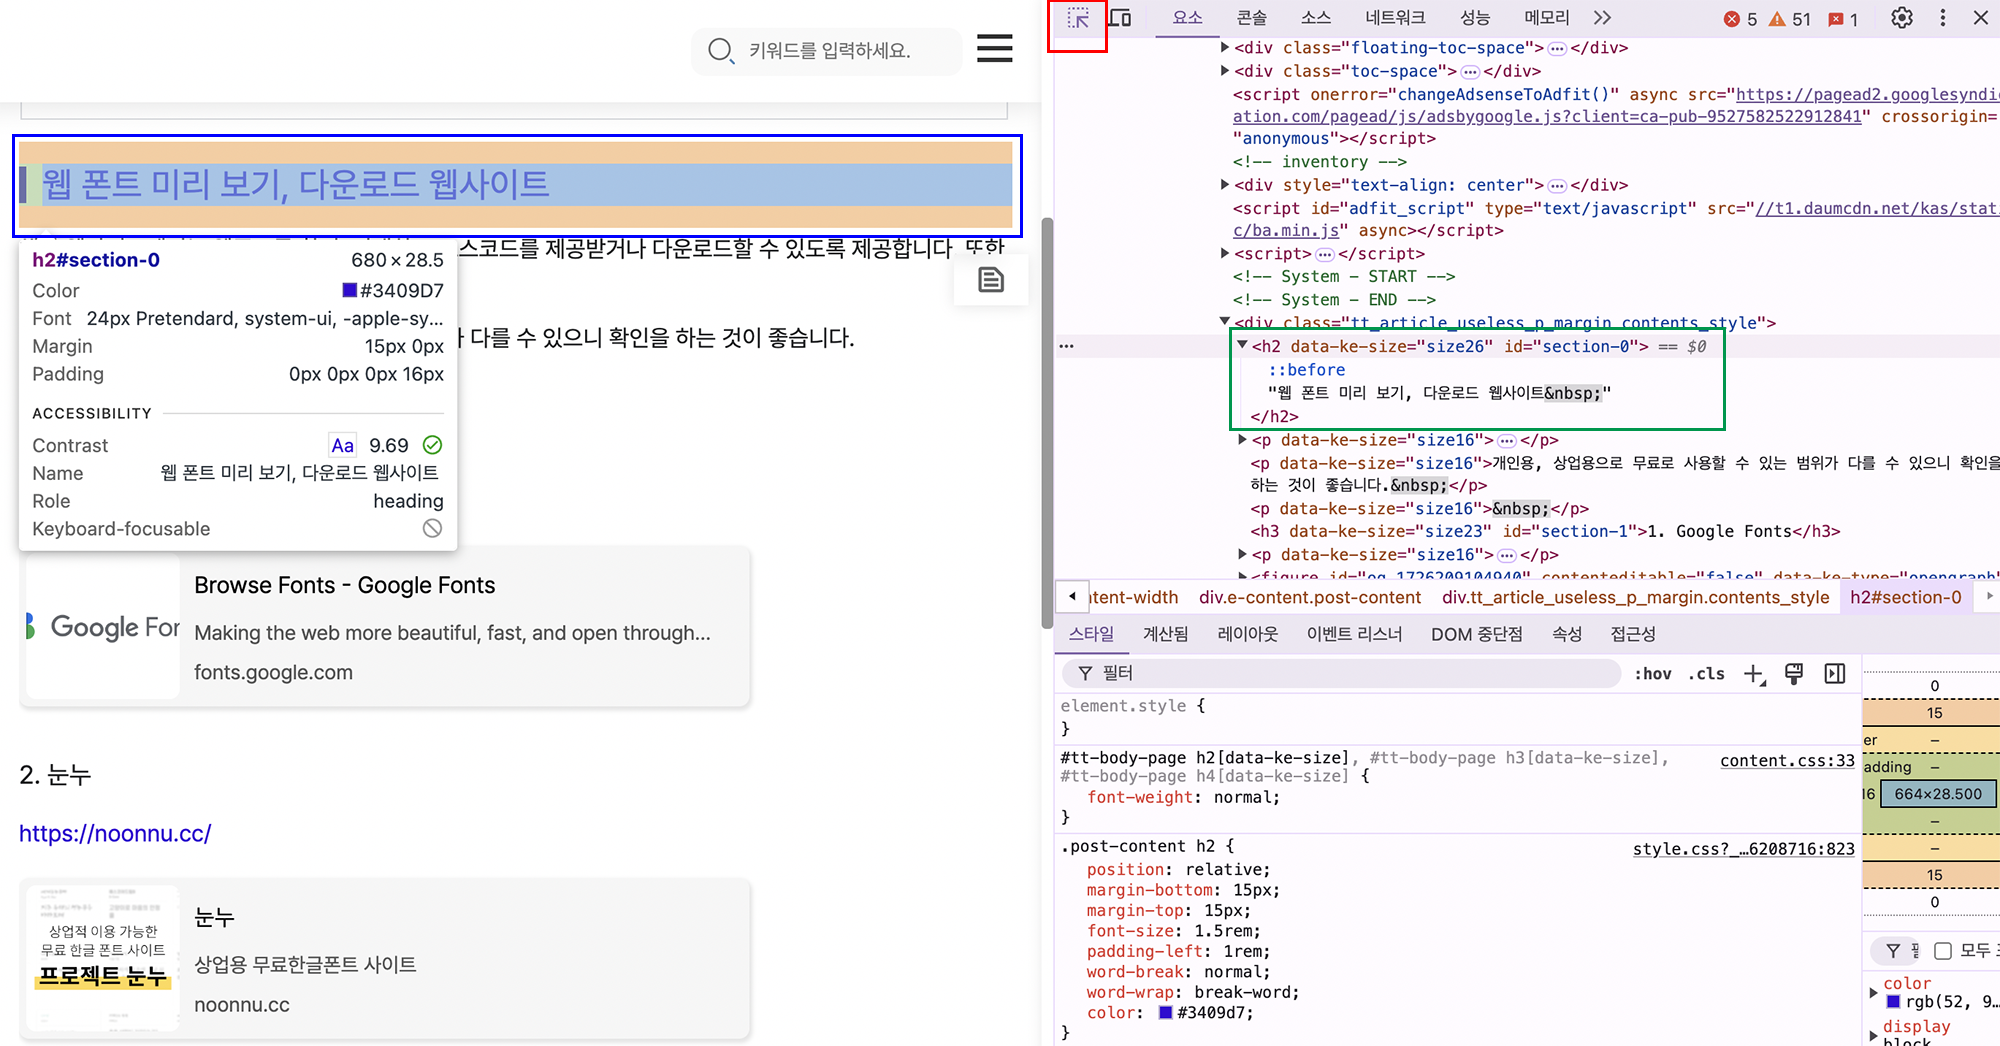Viewport: 2000px width, 1046px height.
Task: Click the font-weight: normal declaration
Action: tap(1183, 797)
